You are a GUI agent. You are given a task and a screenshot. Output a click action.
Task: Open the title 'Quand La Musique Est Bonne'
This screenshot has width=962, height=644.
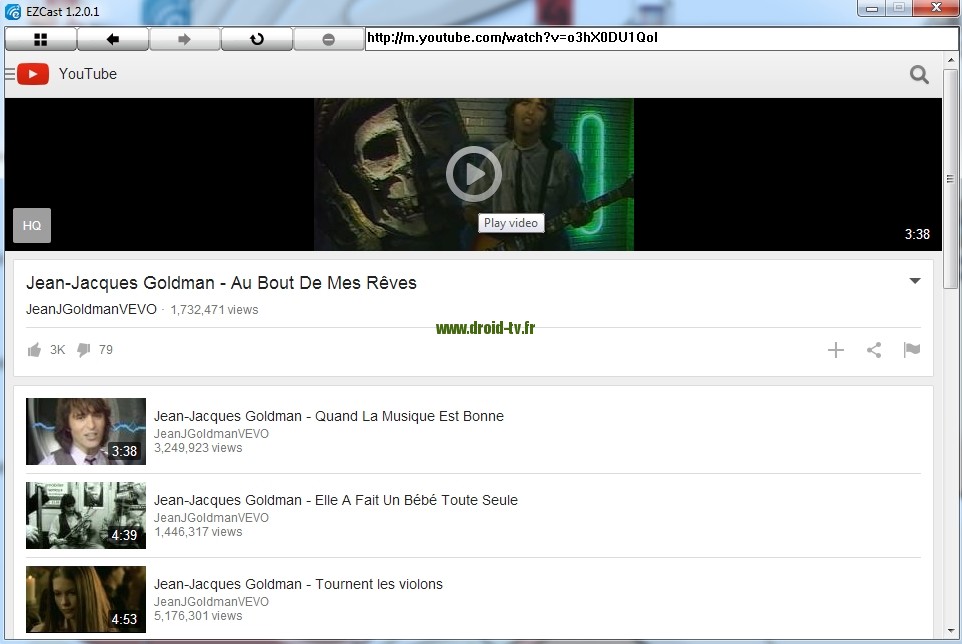[x=329, y=416]
